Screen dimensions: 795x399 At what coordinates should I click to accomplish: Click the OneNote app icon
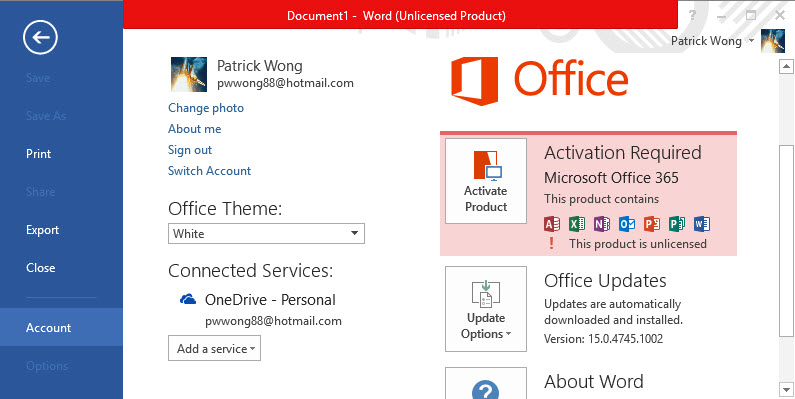601,224
